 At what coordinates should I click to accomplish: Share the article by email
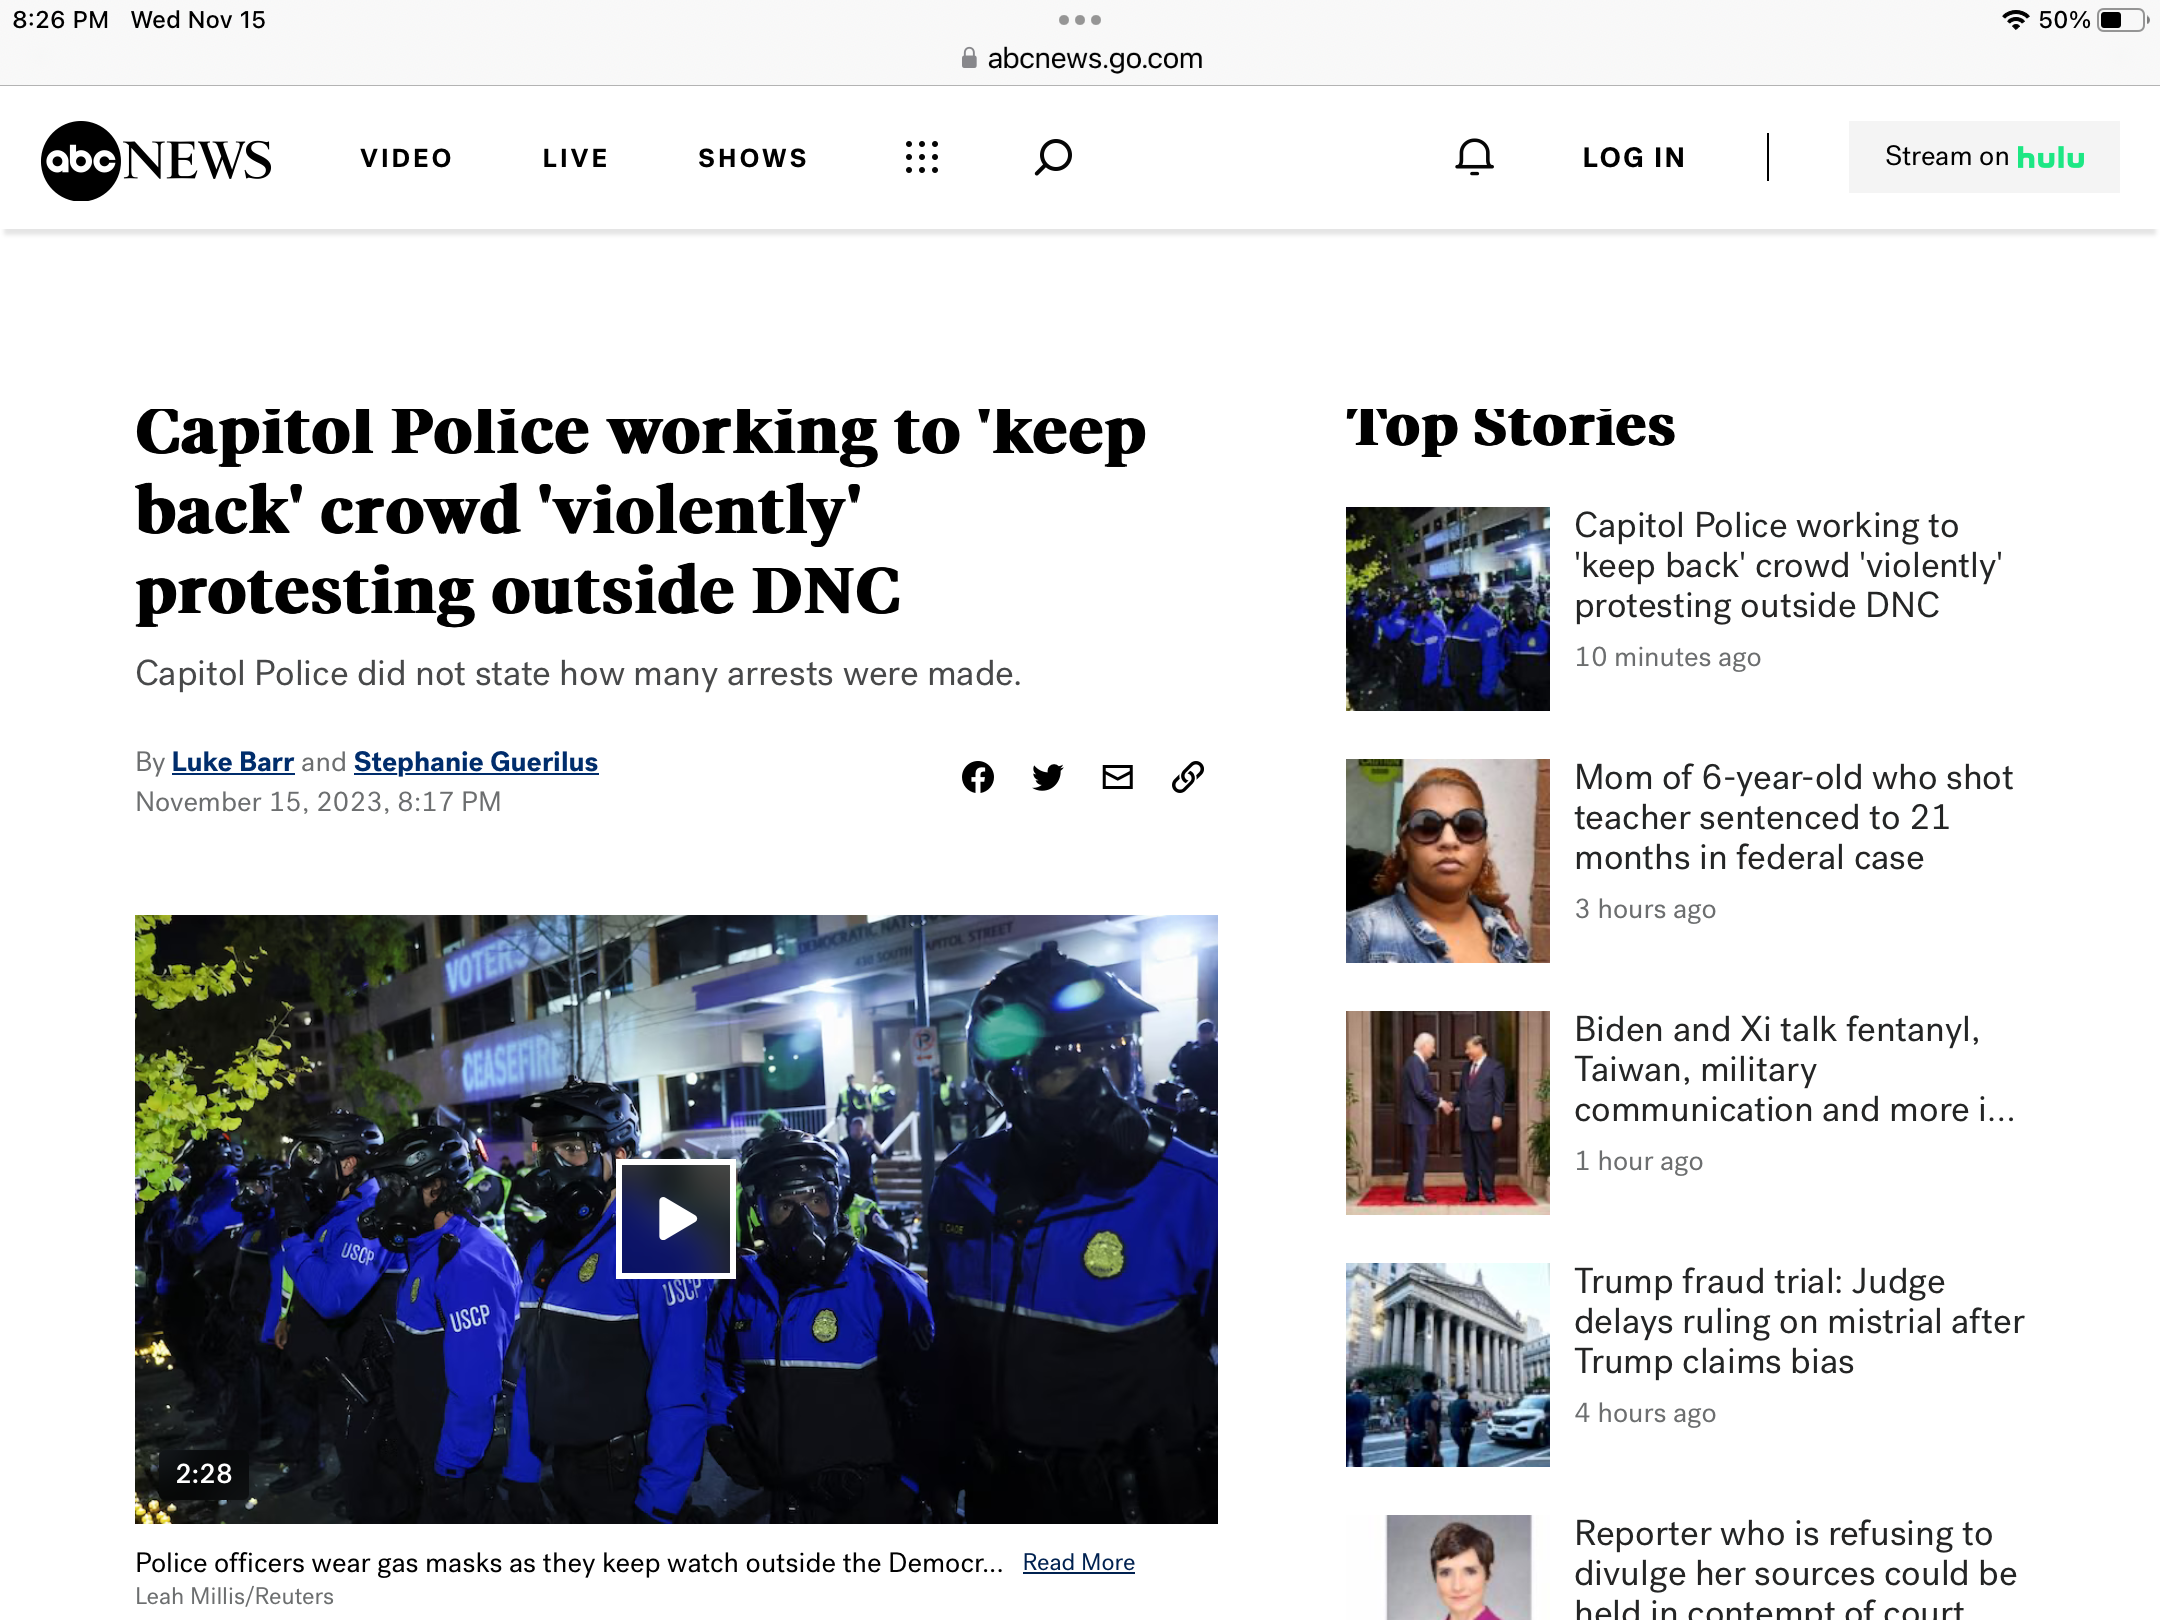coord(1118,777)
